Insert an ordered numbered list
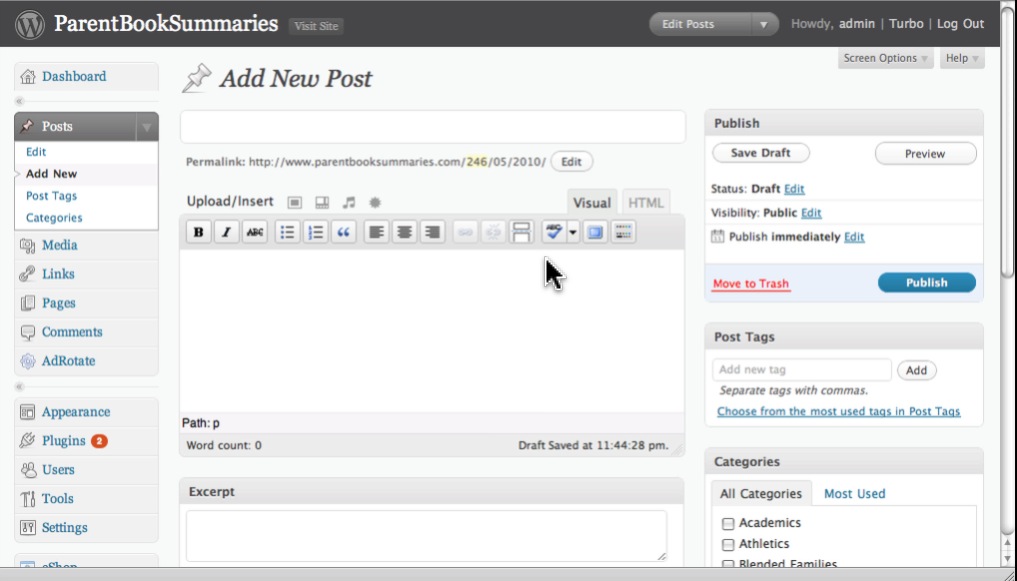Screen dimensions: 1017x581 coord(315,232)
